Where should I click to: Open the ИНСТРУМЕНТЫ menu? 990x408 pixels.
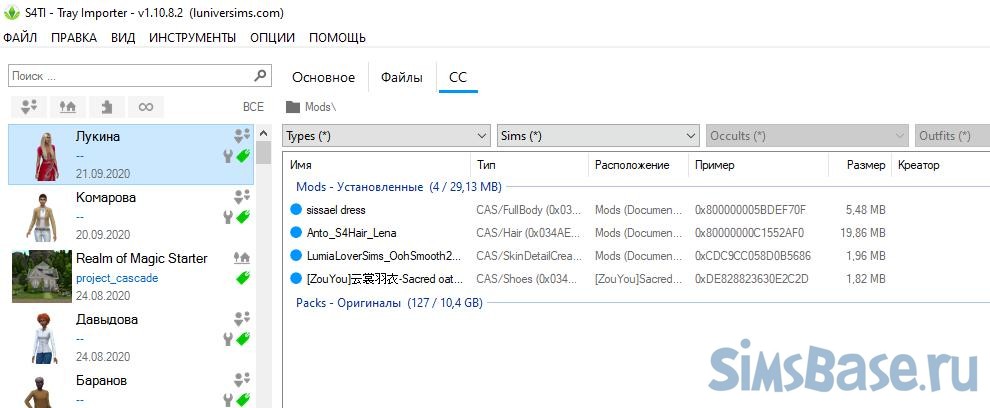(x=192, y=38)
